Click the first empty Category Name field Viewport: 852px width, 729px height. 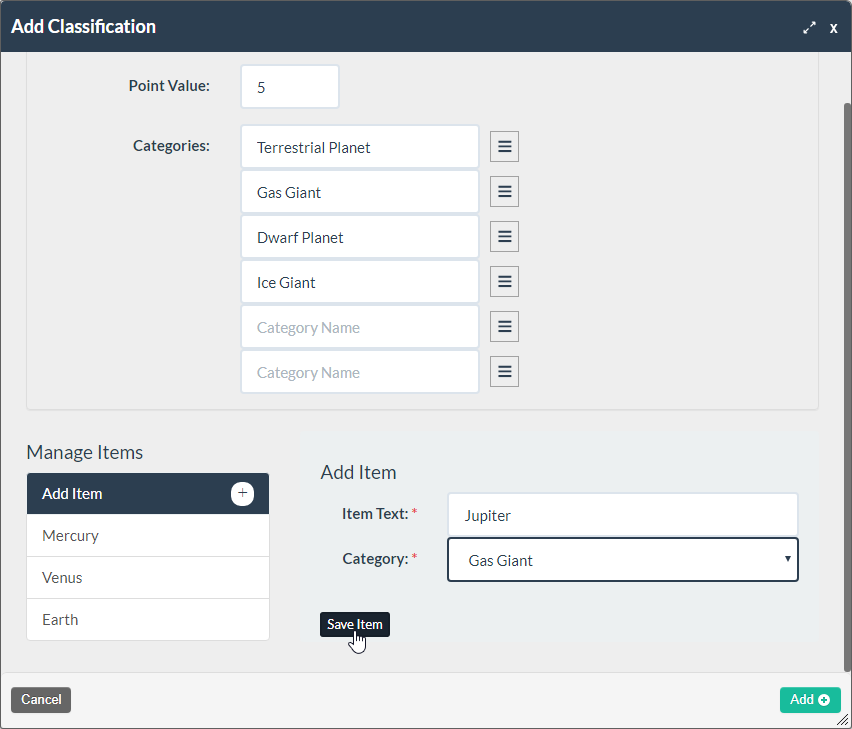tap(360, 327)
